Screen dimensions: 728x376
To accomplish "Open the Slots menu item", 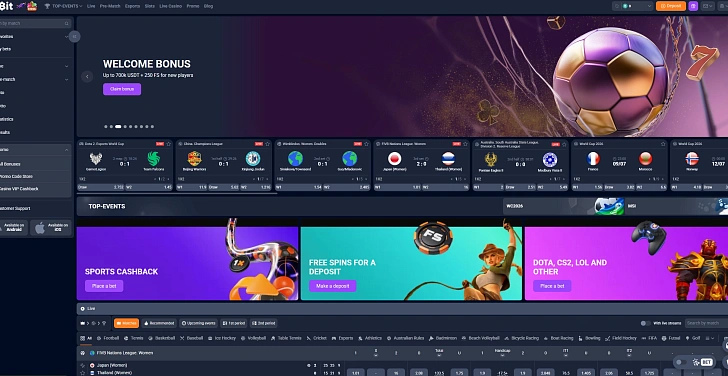I will coord(150,6).
